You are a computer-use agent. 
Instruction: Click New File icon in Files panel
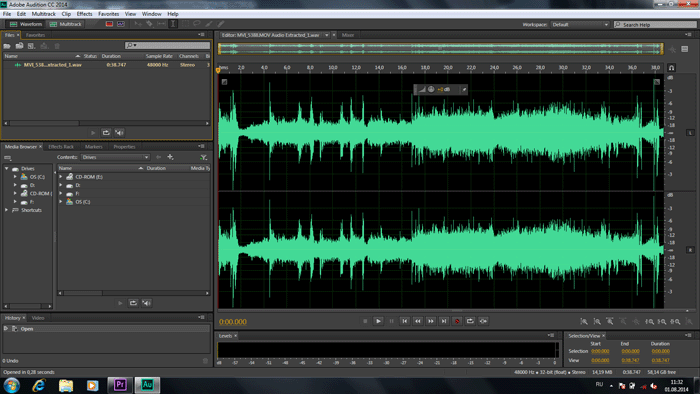click(x=31, y=46)
